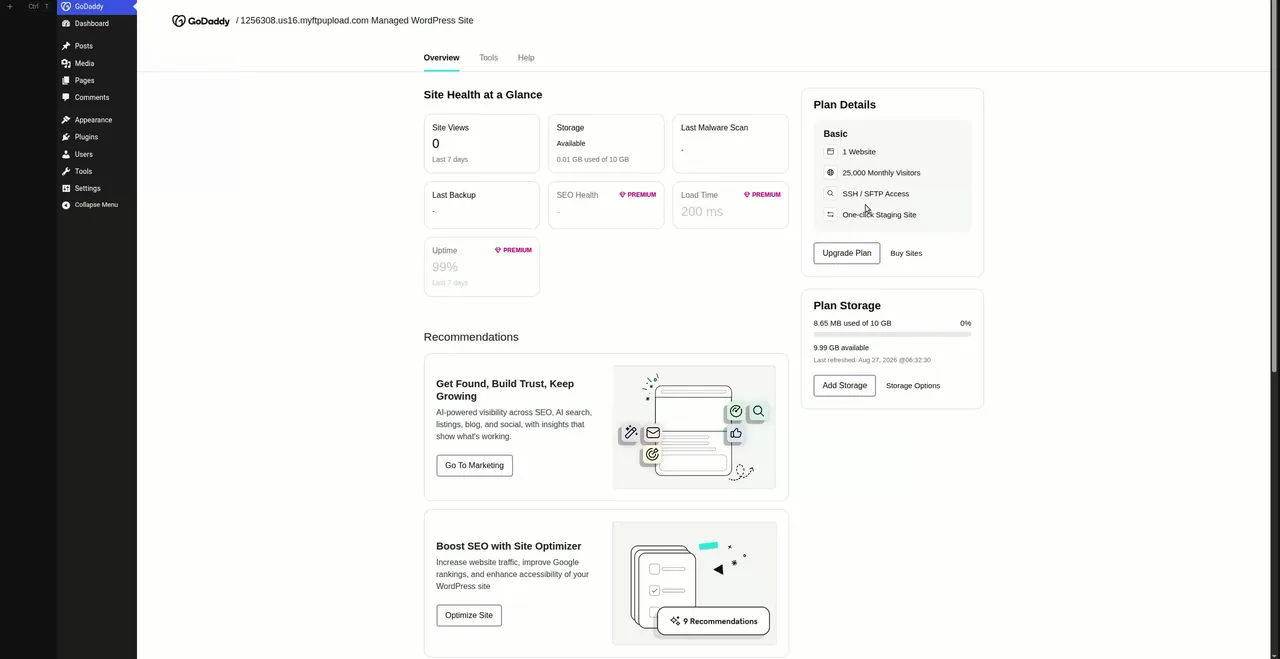Image resolution: width=1280 pixels, height=659 pixels.
Task: Open the Site Views card
Action: (x=482, y=144)
